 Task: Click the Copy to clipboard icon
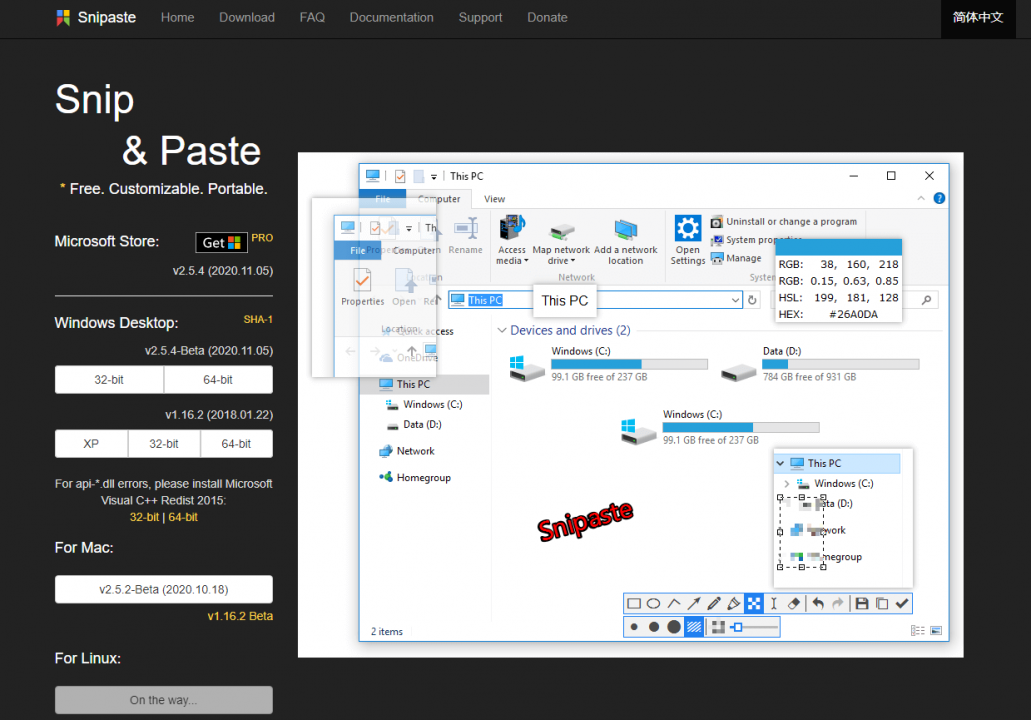[x=882, y=604]
